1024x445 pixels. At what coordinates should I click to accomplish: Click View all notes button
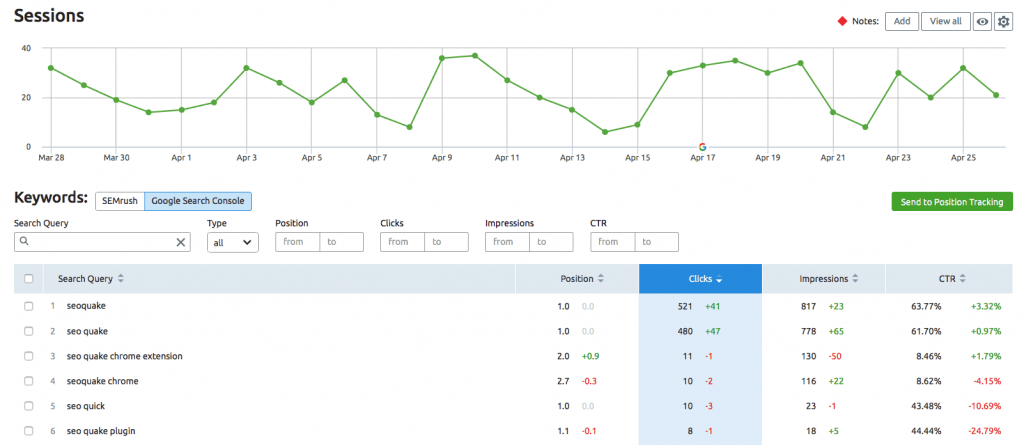[x=946, y=22]
